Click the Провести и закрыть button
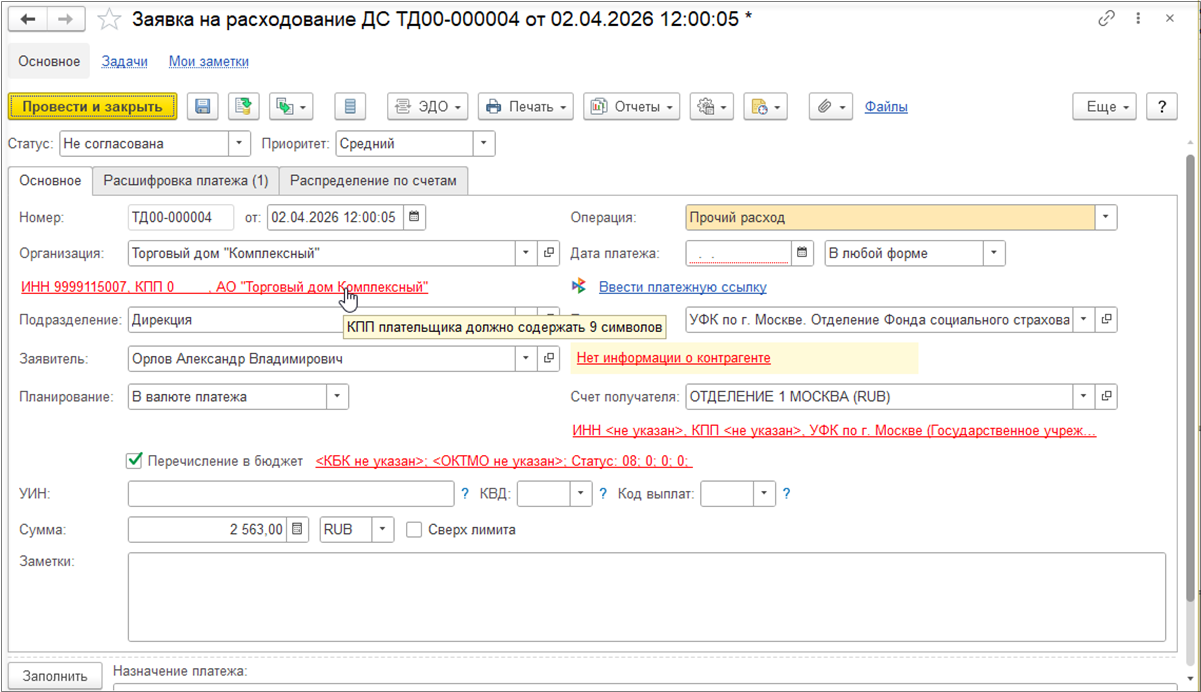Image resolution: width=1201 pixels, height=692 pixels. coord(92,107)
